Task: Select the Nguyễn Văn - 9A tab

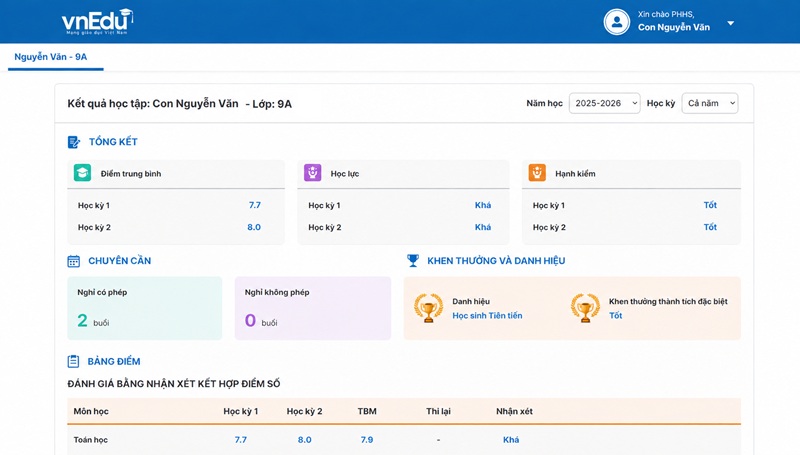Action: click(x=51, y=57)
